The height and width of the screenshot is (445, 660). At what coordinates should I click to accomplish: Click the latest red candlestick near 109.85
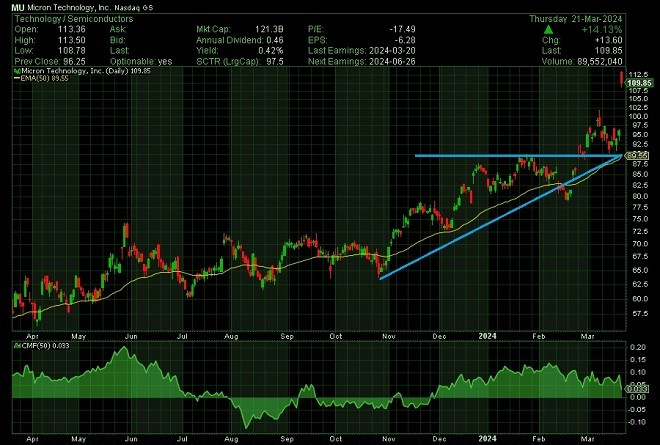tap(622, 79)
